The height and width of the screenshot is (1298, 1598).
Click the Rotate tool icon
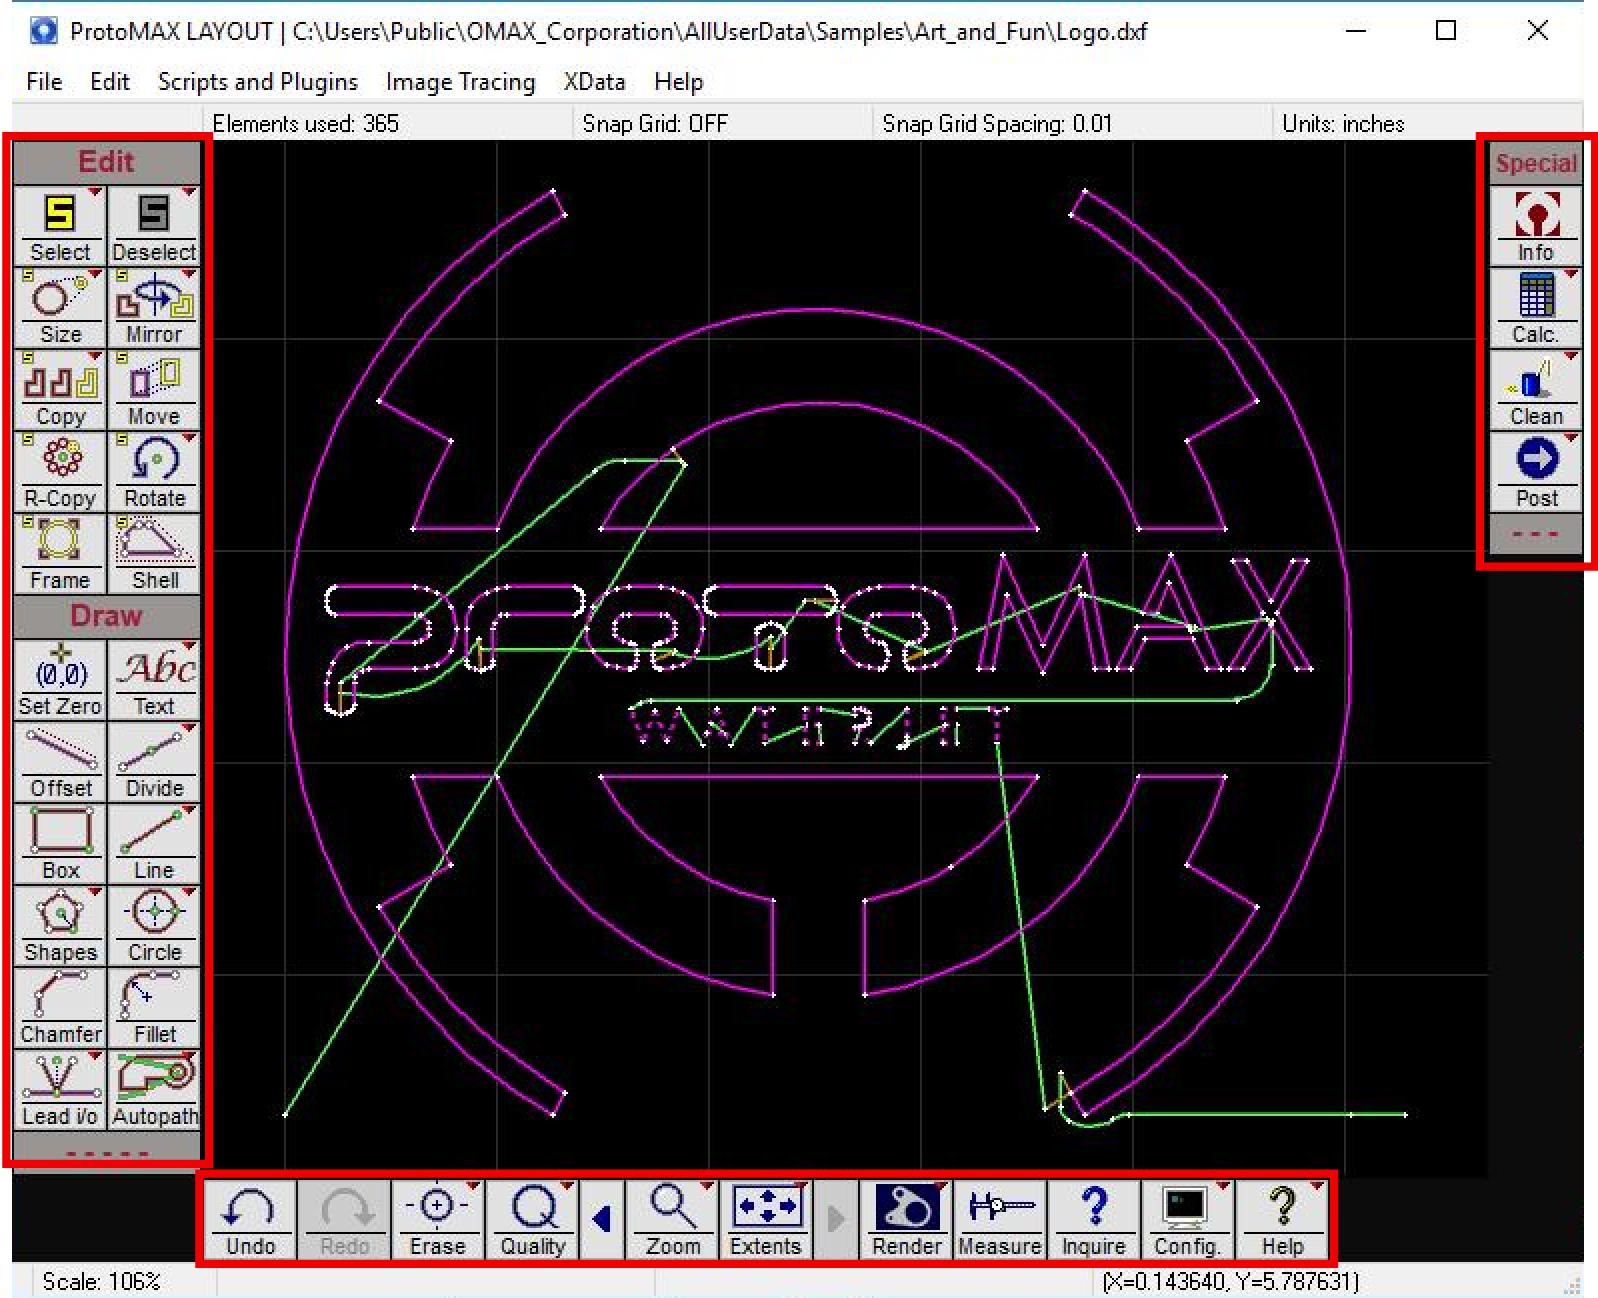pos(154,471)
